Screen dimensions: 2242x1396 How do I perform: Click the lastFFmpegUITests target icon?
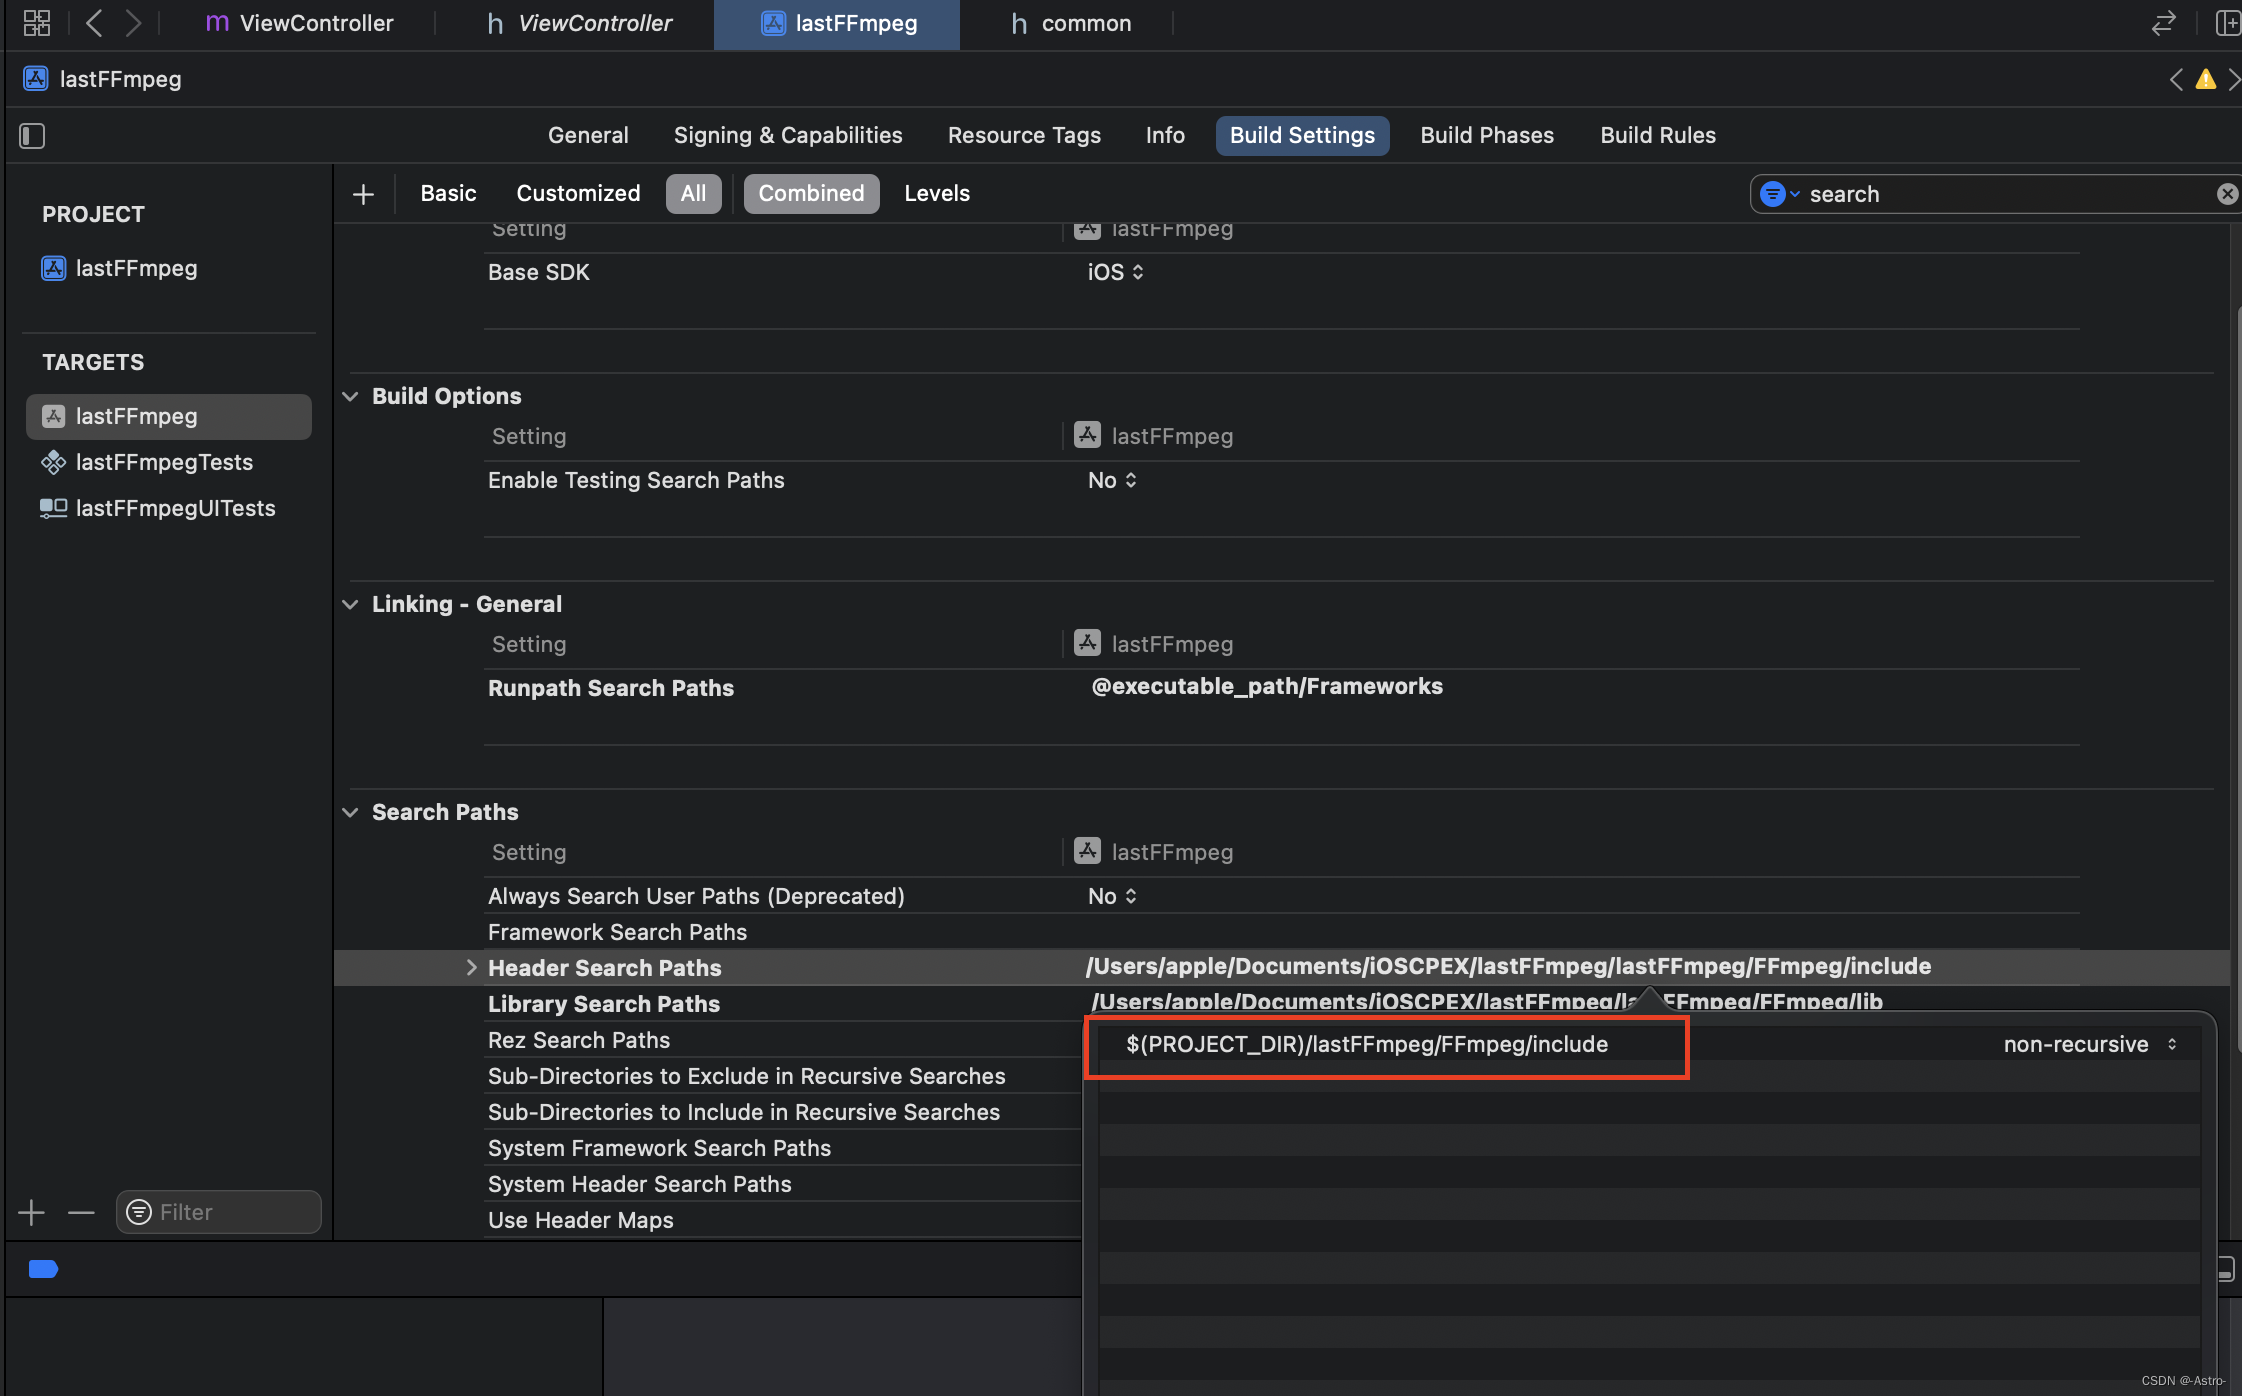click(x=51, y=507)
